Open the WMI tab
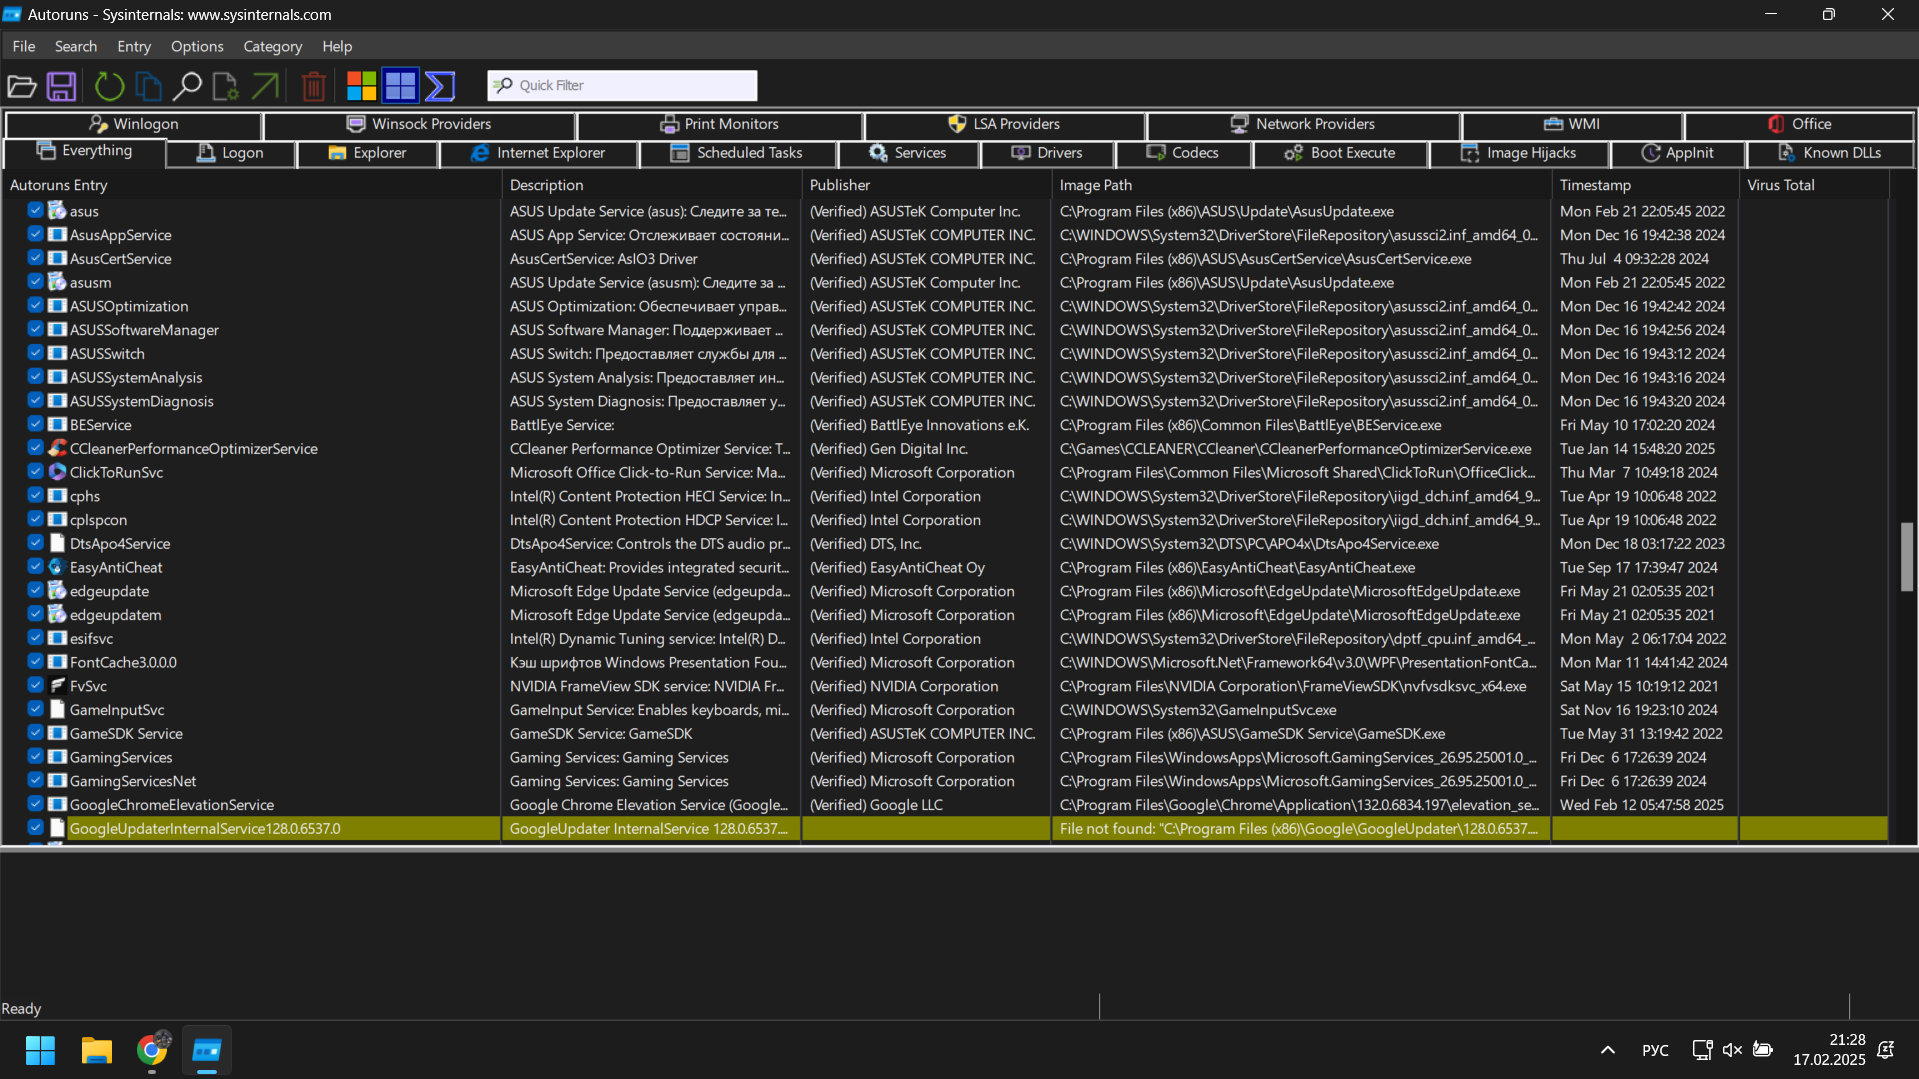Image resolution: width=1919 pixels, height=1079 pixels. (1572, 124)
